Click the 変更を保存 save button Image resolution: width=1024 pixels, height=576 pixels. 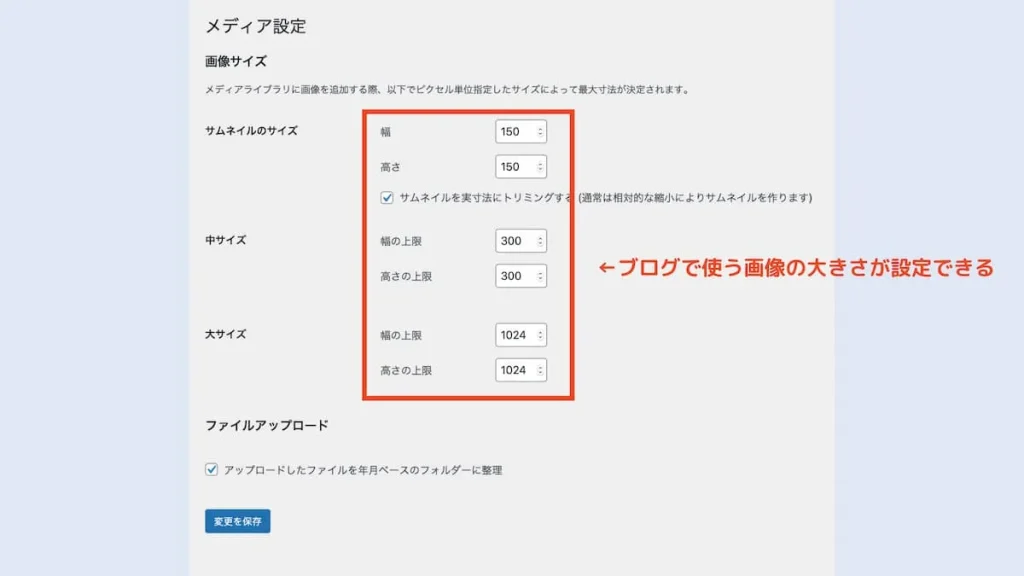[x=238, y=521]
